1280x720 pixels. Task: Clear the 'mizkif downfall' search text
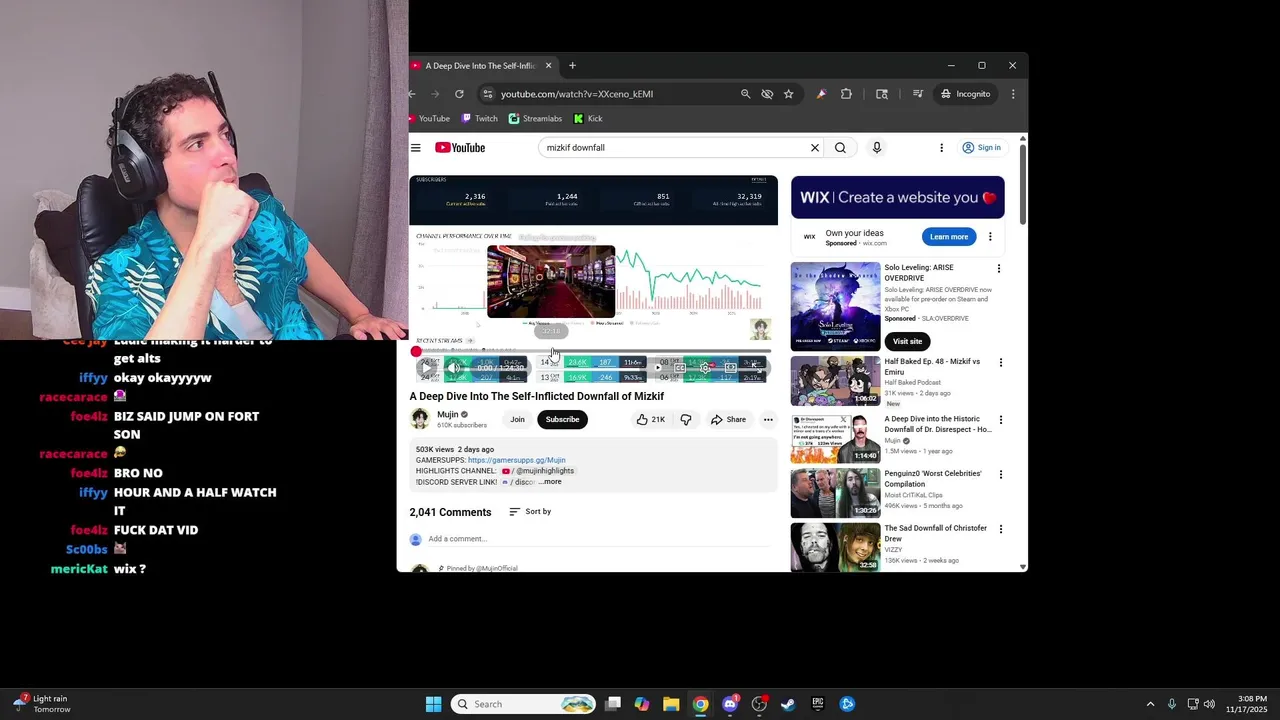(x=815, y=148)
